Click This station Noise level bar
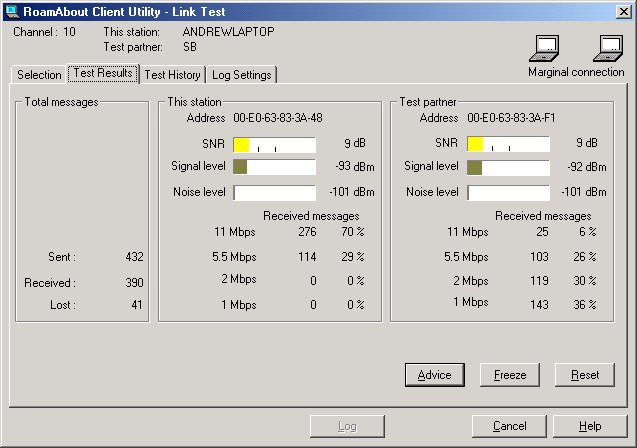This screenshot has width=637, height=448. tap(274, 192)
